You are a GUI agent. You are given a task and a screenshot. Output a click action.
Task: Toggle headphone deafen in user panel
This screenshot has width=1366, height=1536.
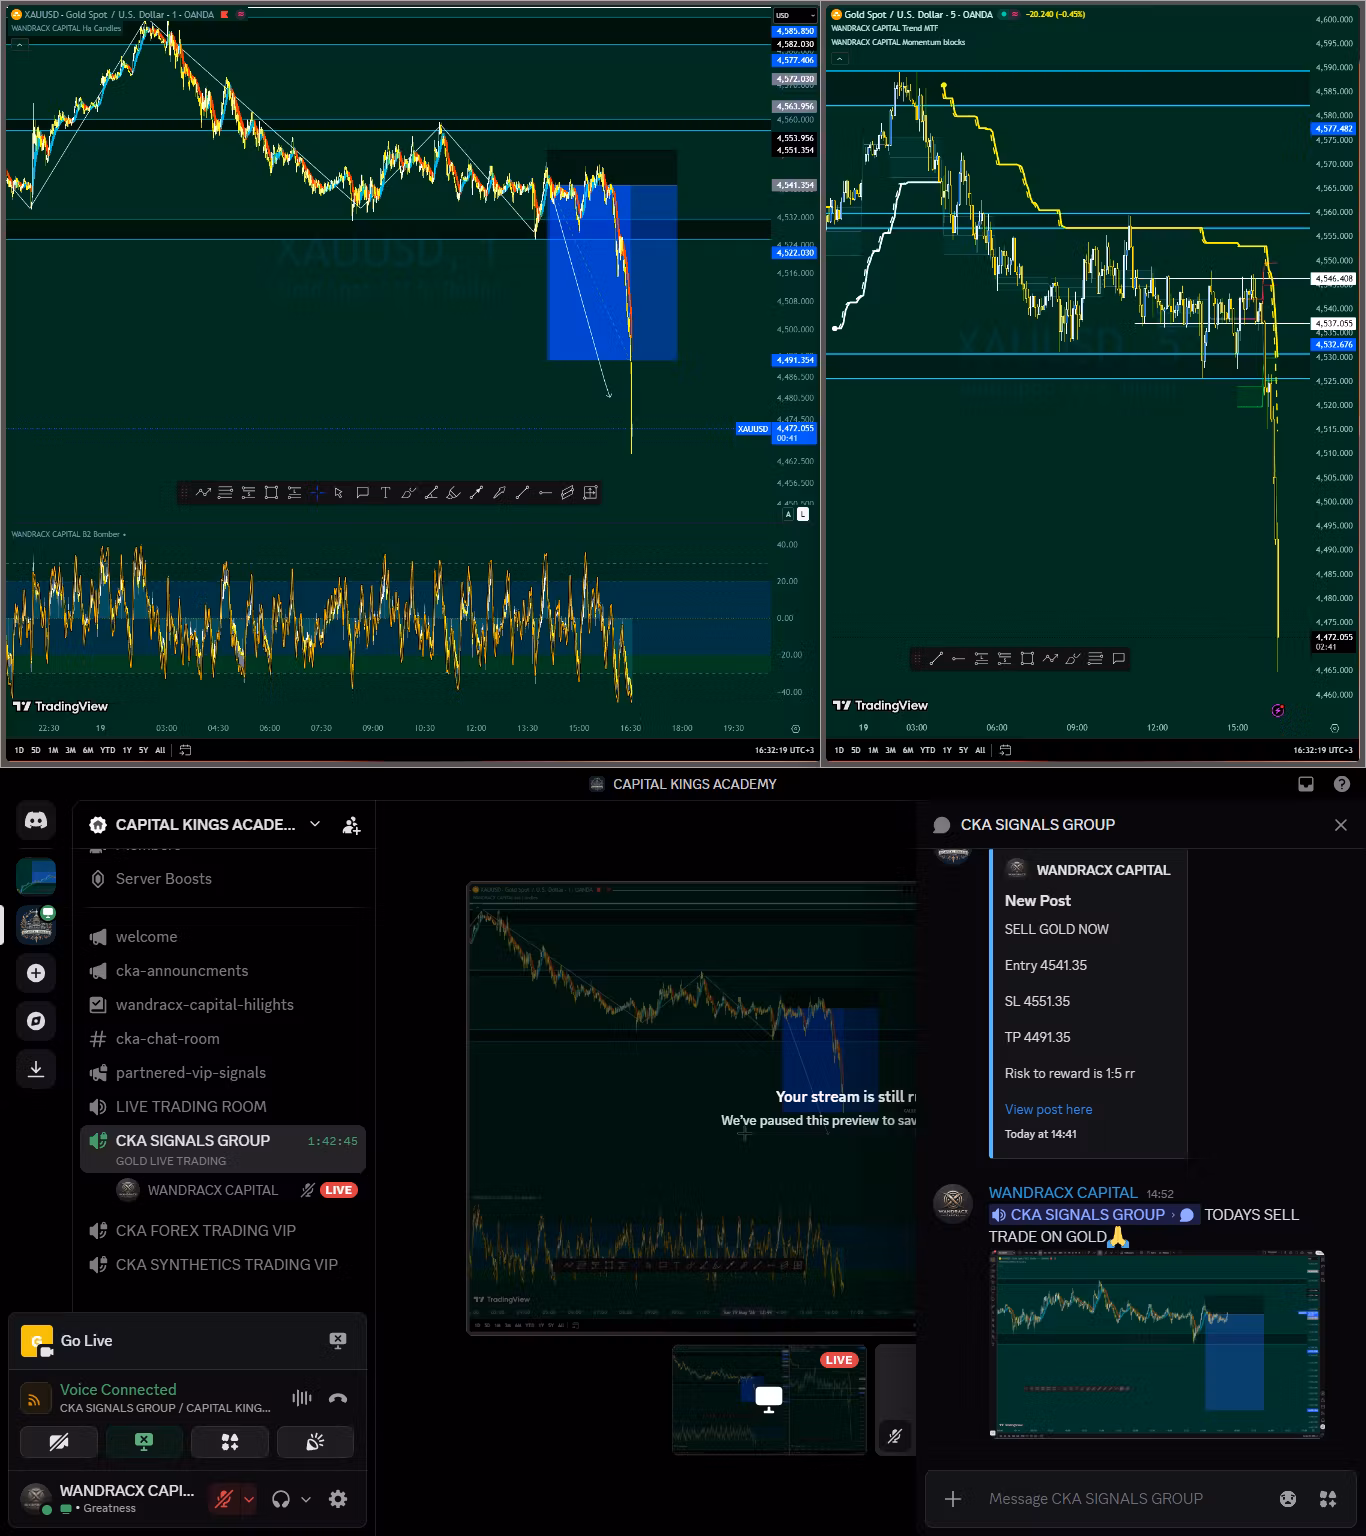pyautogui.click(x=281, y=1498)
